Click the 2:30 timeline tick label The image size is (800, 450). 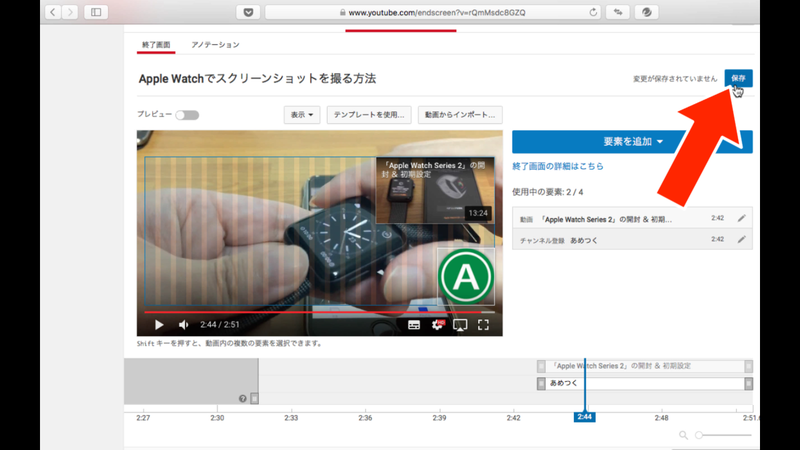coord(217,418)
